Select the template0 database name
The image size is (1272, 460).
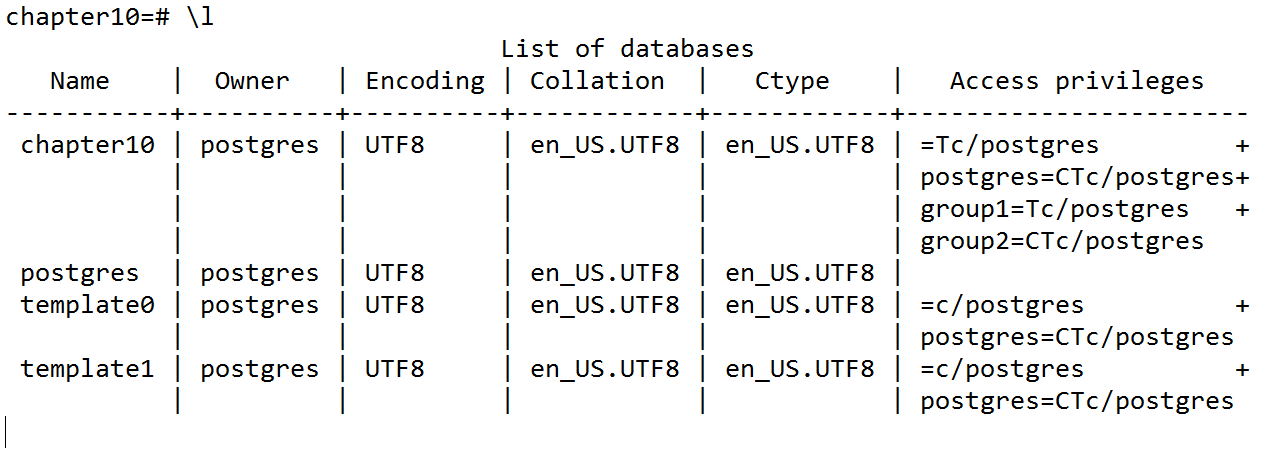(88, 305)
